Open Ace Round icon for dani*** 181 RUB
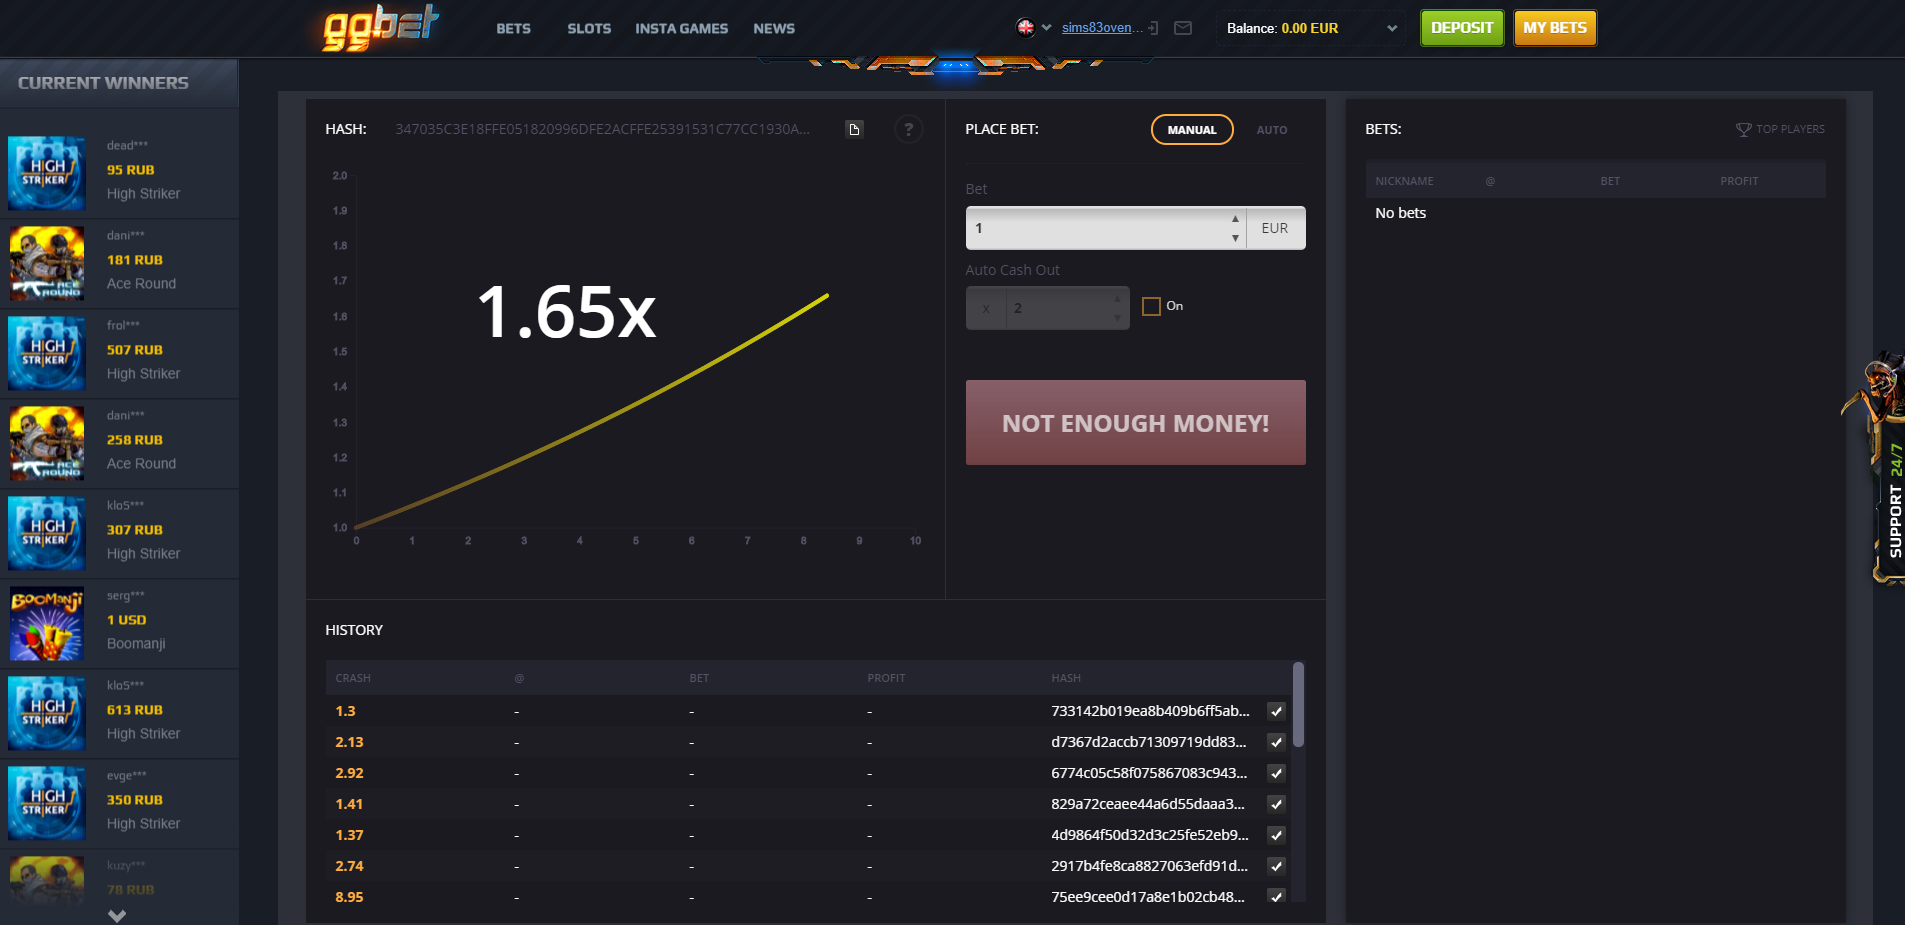 click(47, 263)
